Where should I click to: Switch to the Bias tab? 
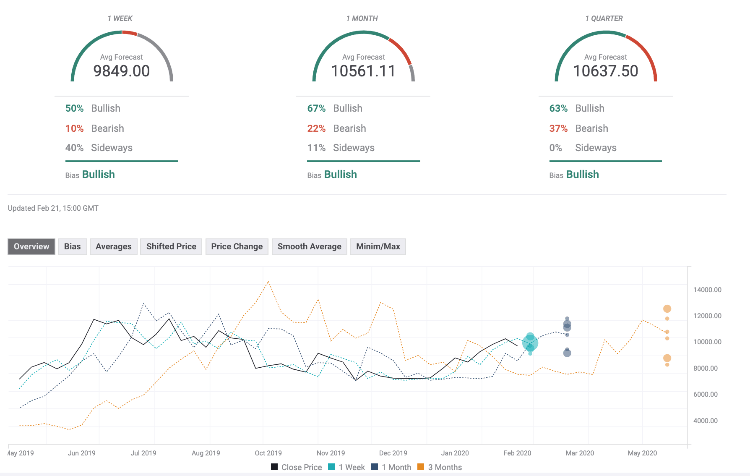(72, 246)
